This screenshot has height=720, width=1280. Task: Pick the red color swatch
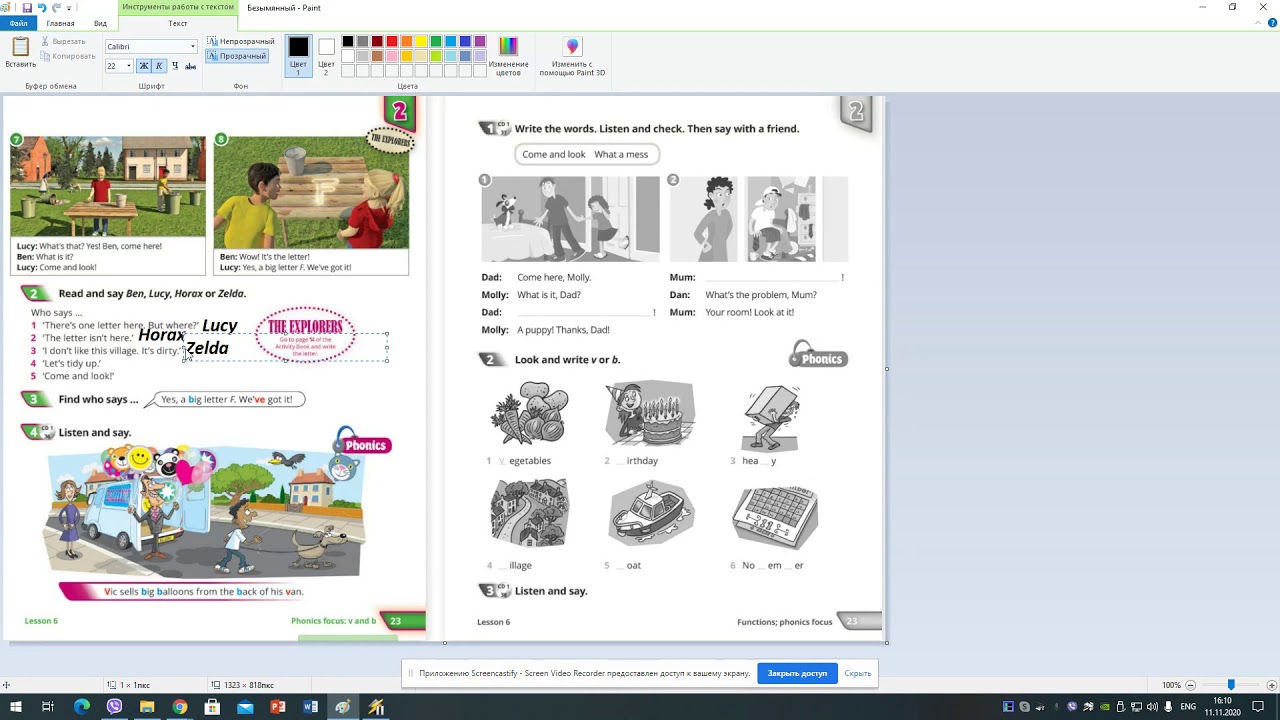click(x=392, y=42)
